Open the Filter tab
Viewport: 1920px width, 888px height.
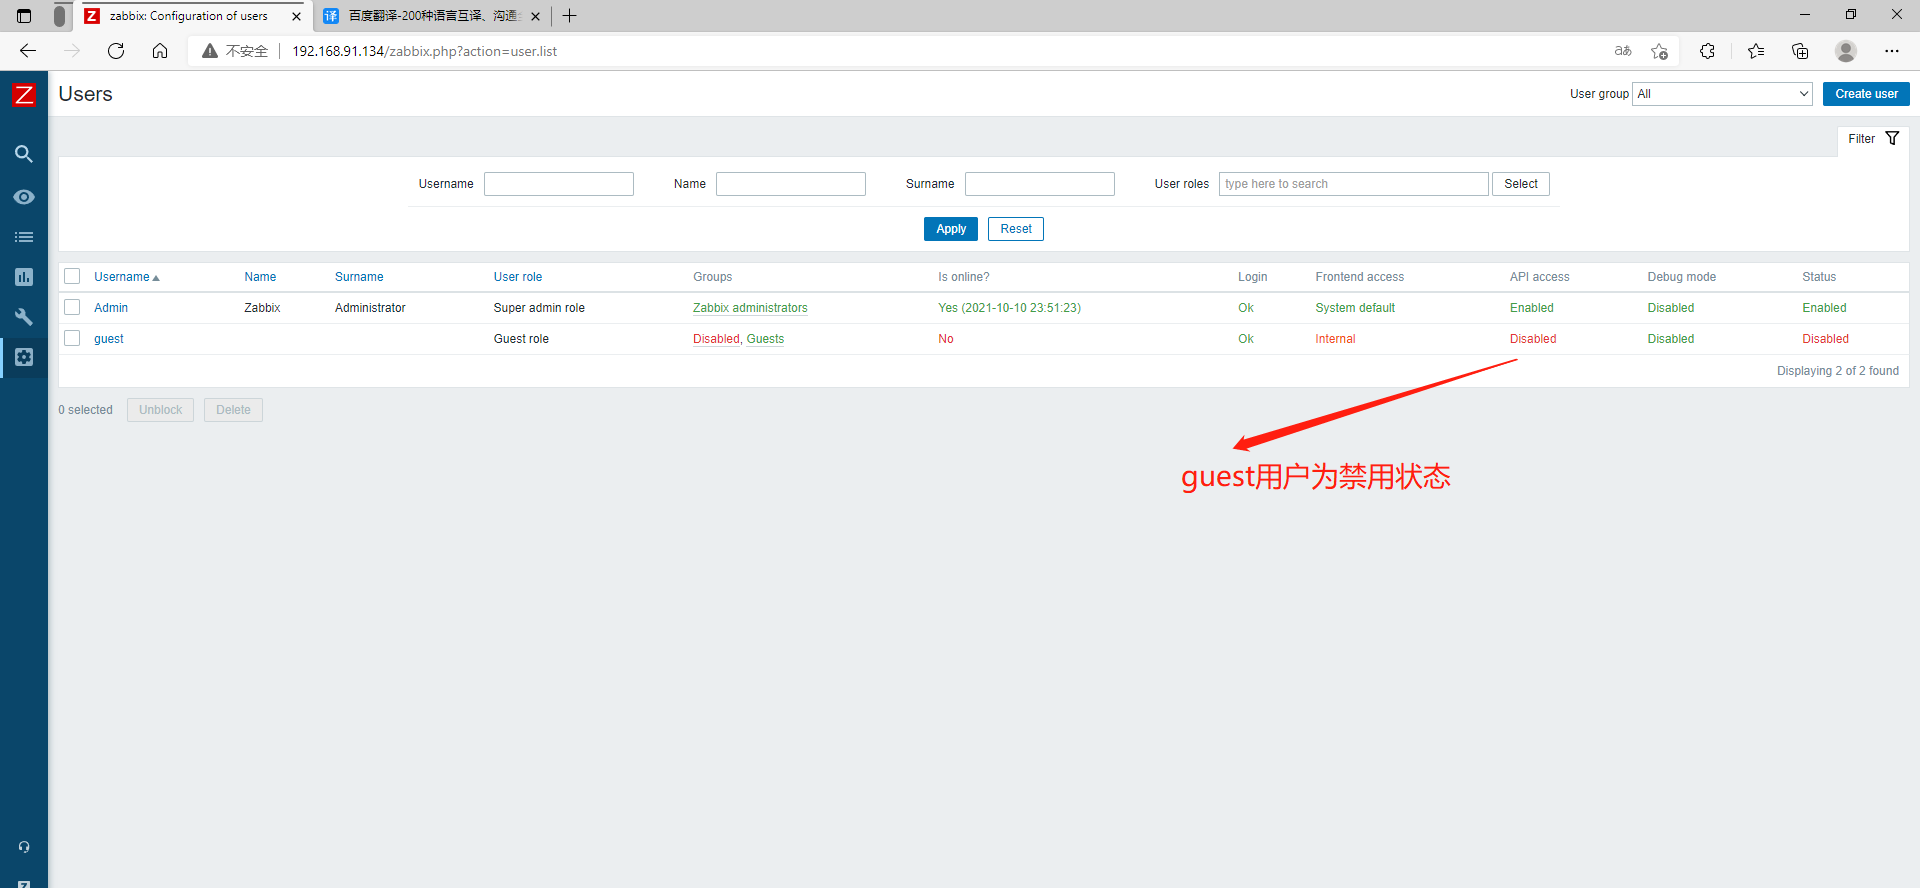coord(1873,139)
